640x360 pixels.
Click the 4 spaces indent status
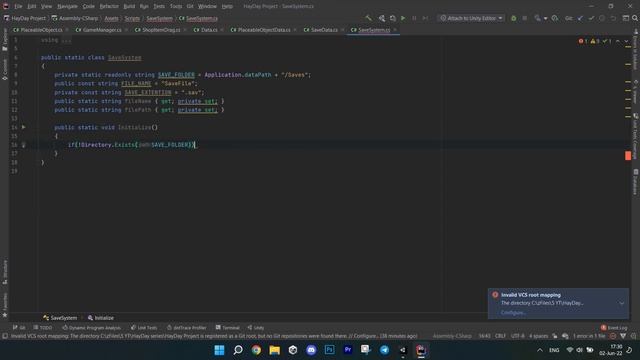click(x=539, y=336)
